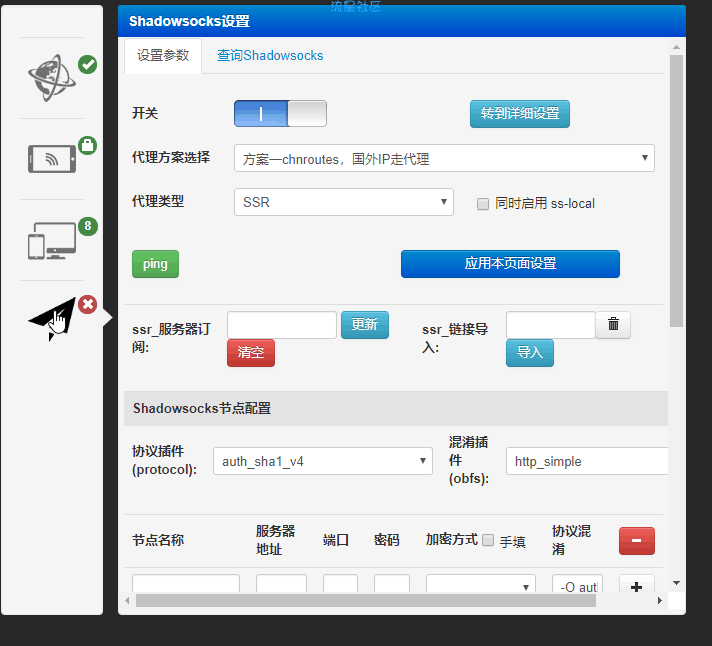The height and width of the screenshot is (646, 712).
Task: Enable the 同时启用 ss-local checkbox
Action: [x=483, y=204]
